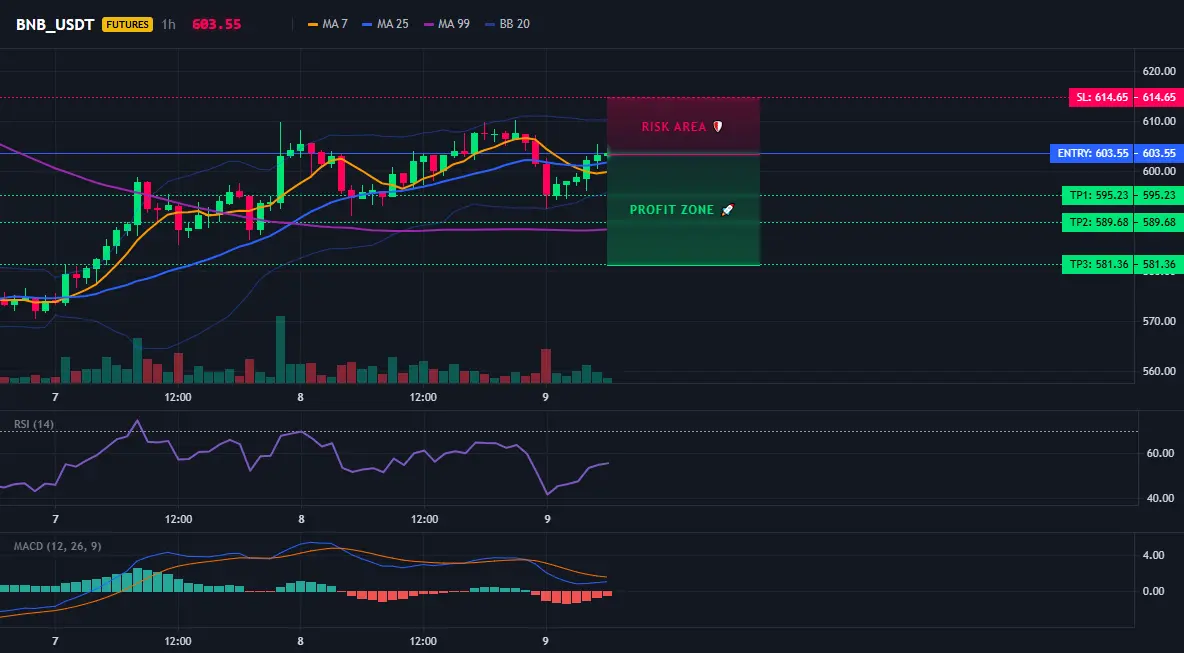The image size is (1184, 653).
Task: Click the 570.00 price axis label
Action: (x=1159, y=321)
